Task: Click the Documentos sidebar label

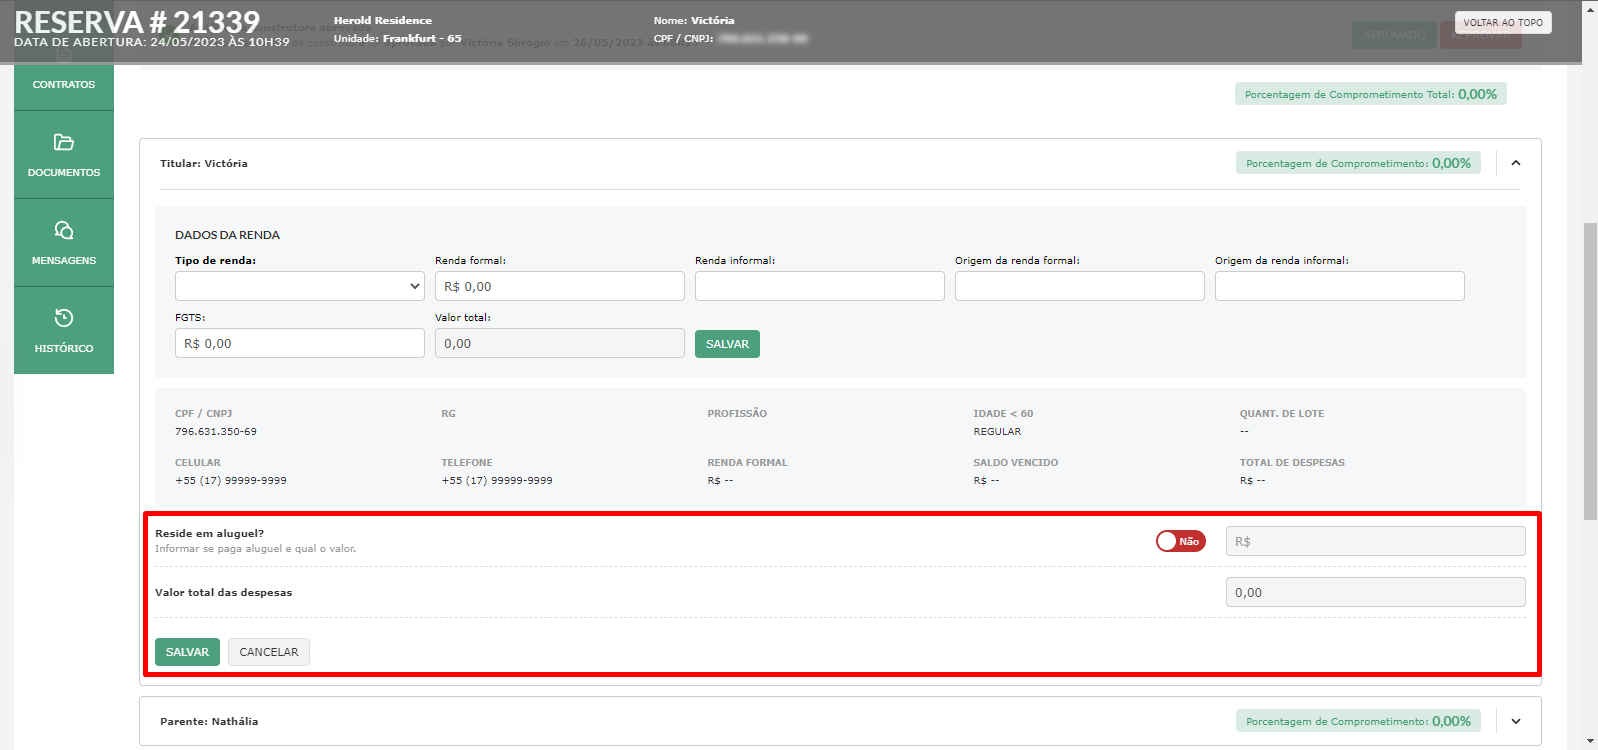Action: (64, 173)
